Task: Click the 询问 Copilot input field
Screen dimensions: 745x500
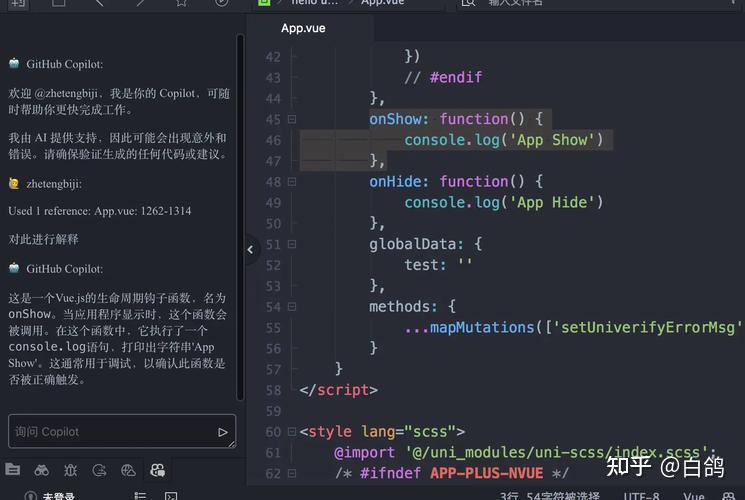Action: click(122, 432)
